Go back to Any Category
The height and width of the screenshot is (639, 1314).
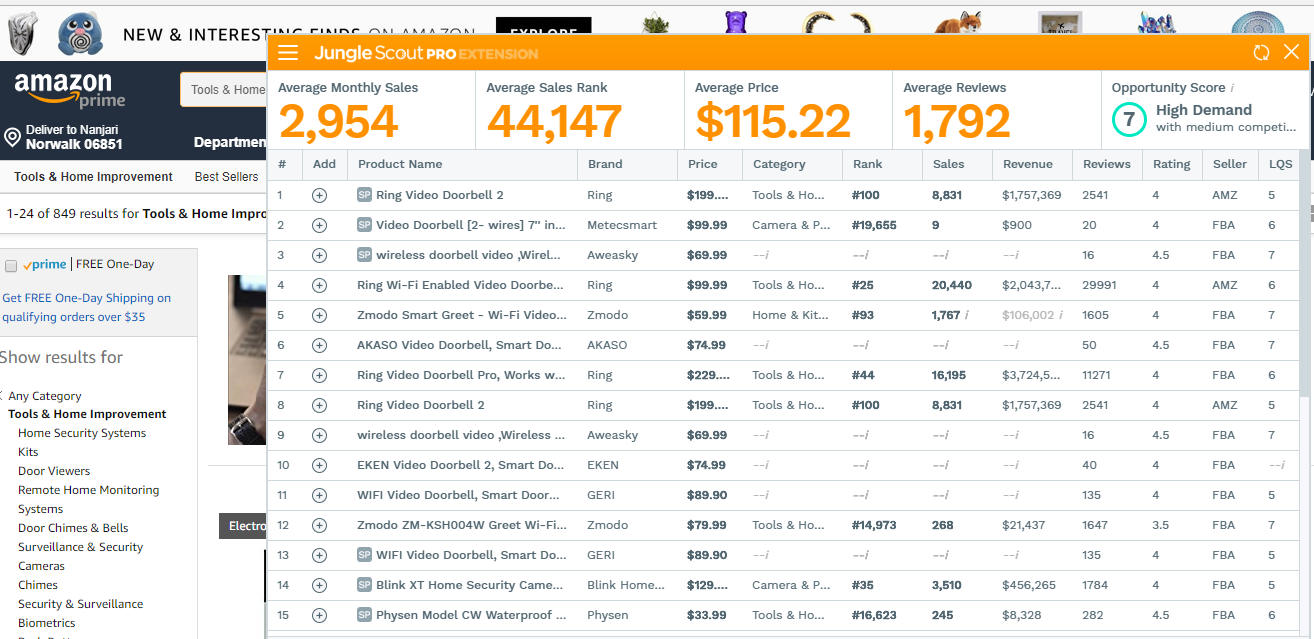45,396
